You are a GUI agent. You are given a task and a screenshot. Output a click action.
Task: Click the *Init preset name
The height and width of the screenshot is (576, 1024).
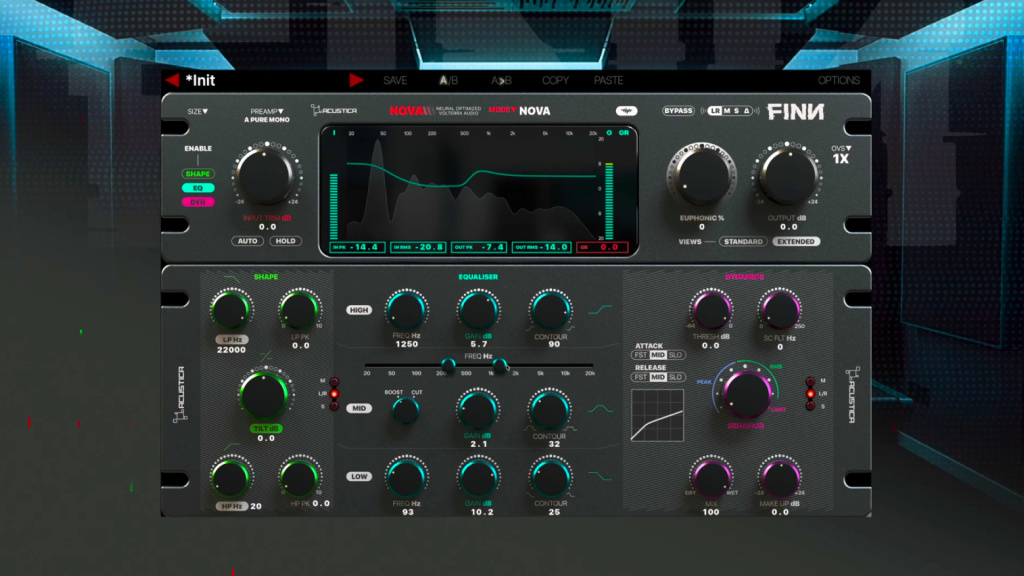(200, 80)
